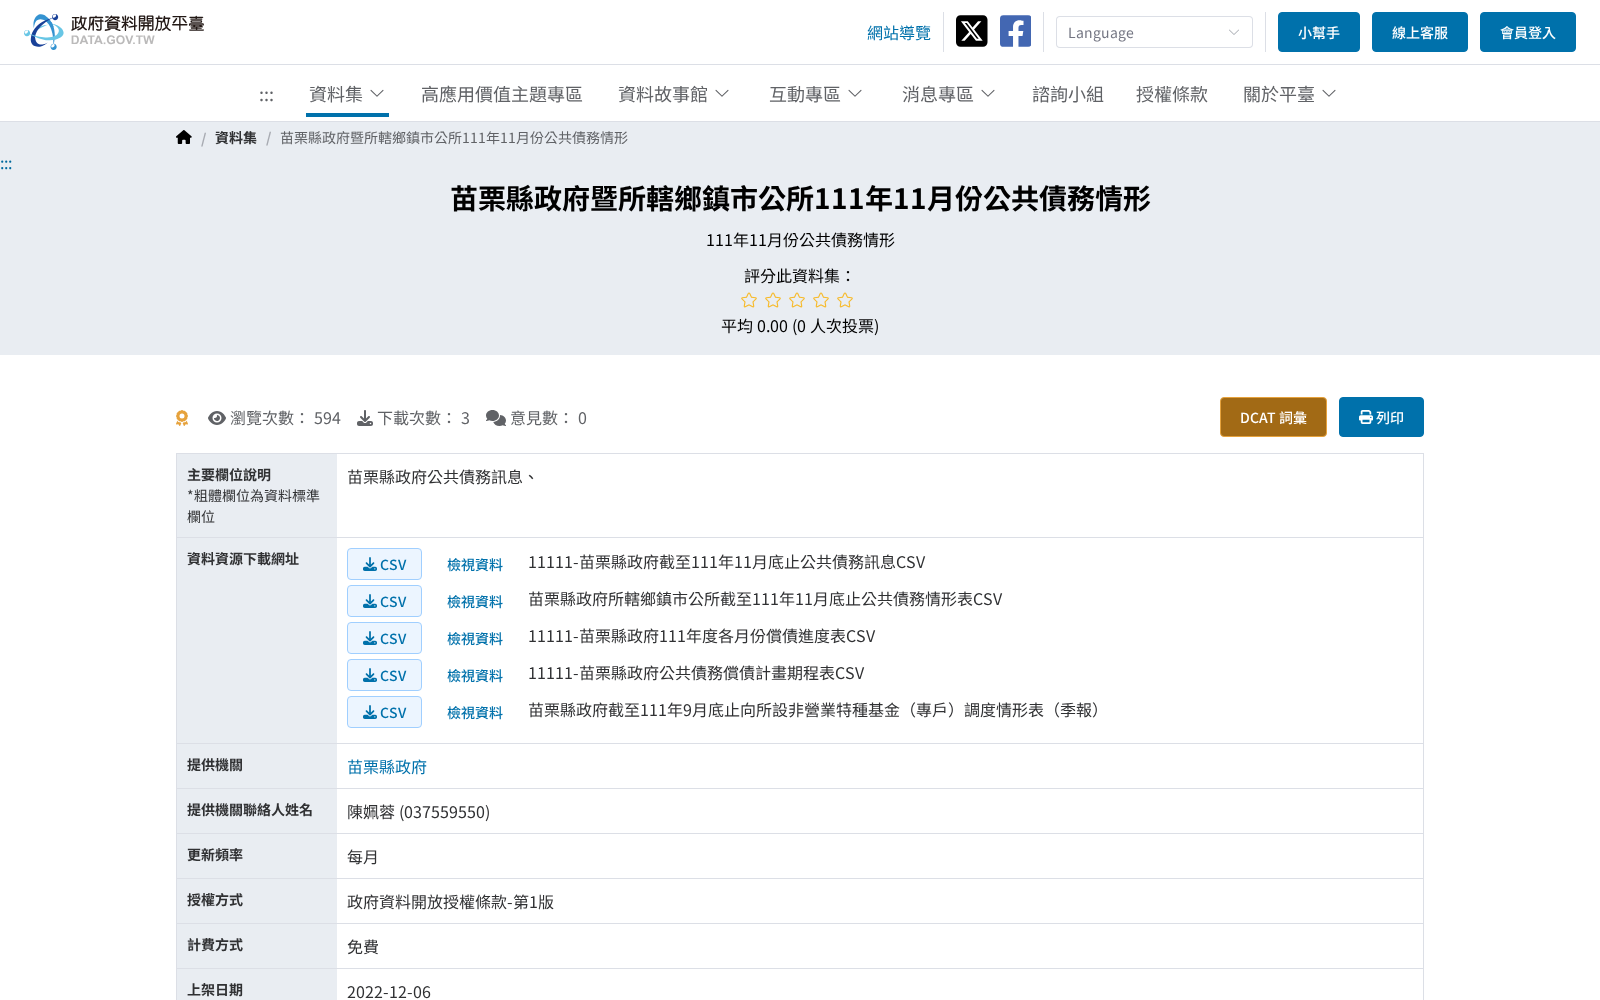
Task: Expand the 互動專區 menu
Action: 816,94
